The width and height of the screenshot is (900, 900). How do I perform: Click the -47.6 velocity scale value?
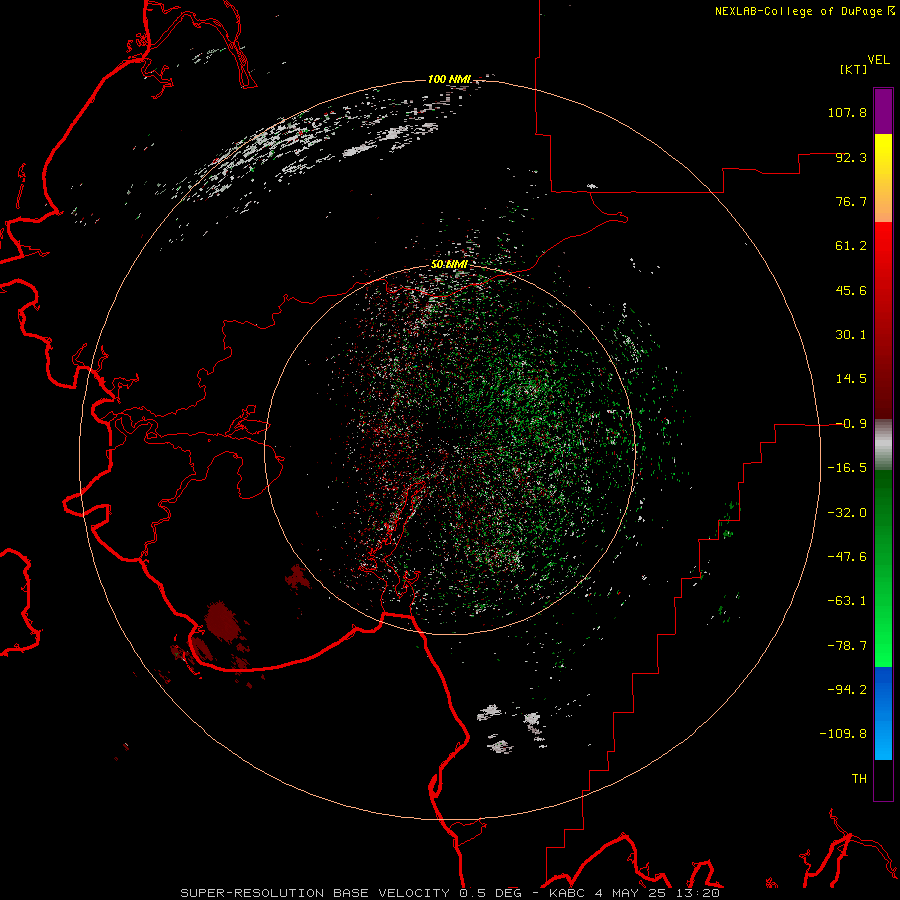pos(847,557)
